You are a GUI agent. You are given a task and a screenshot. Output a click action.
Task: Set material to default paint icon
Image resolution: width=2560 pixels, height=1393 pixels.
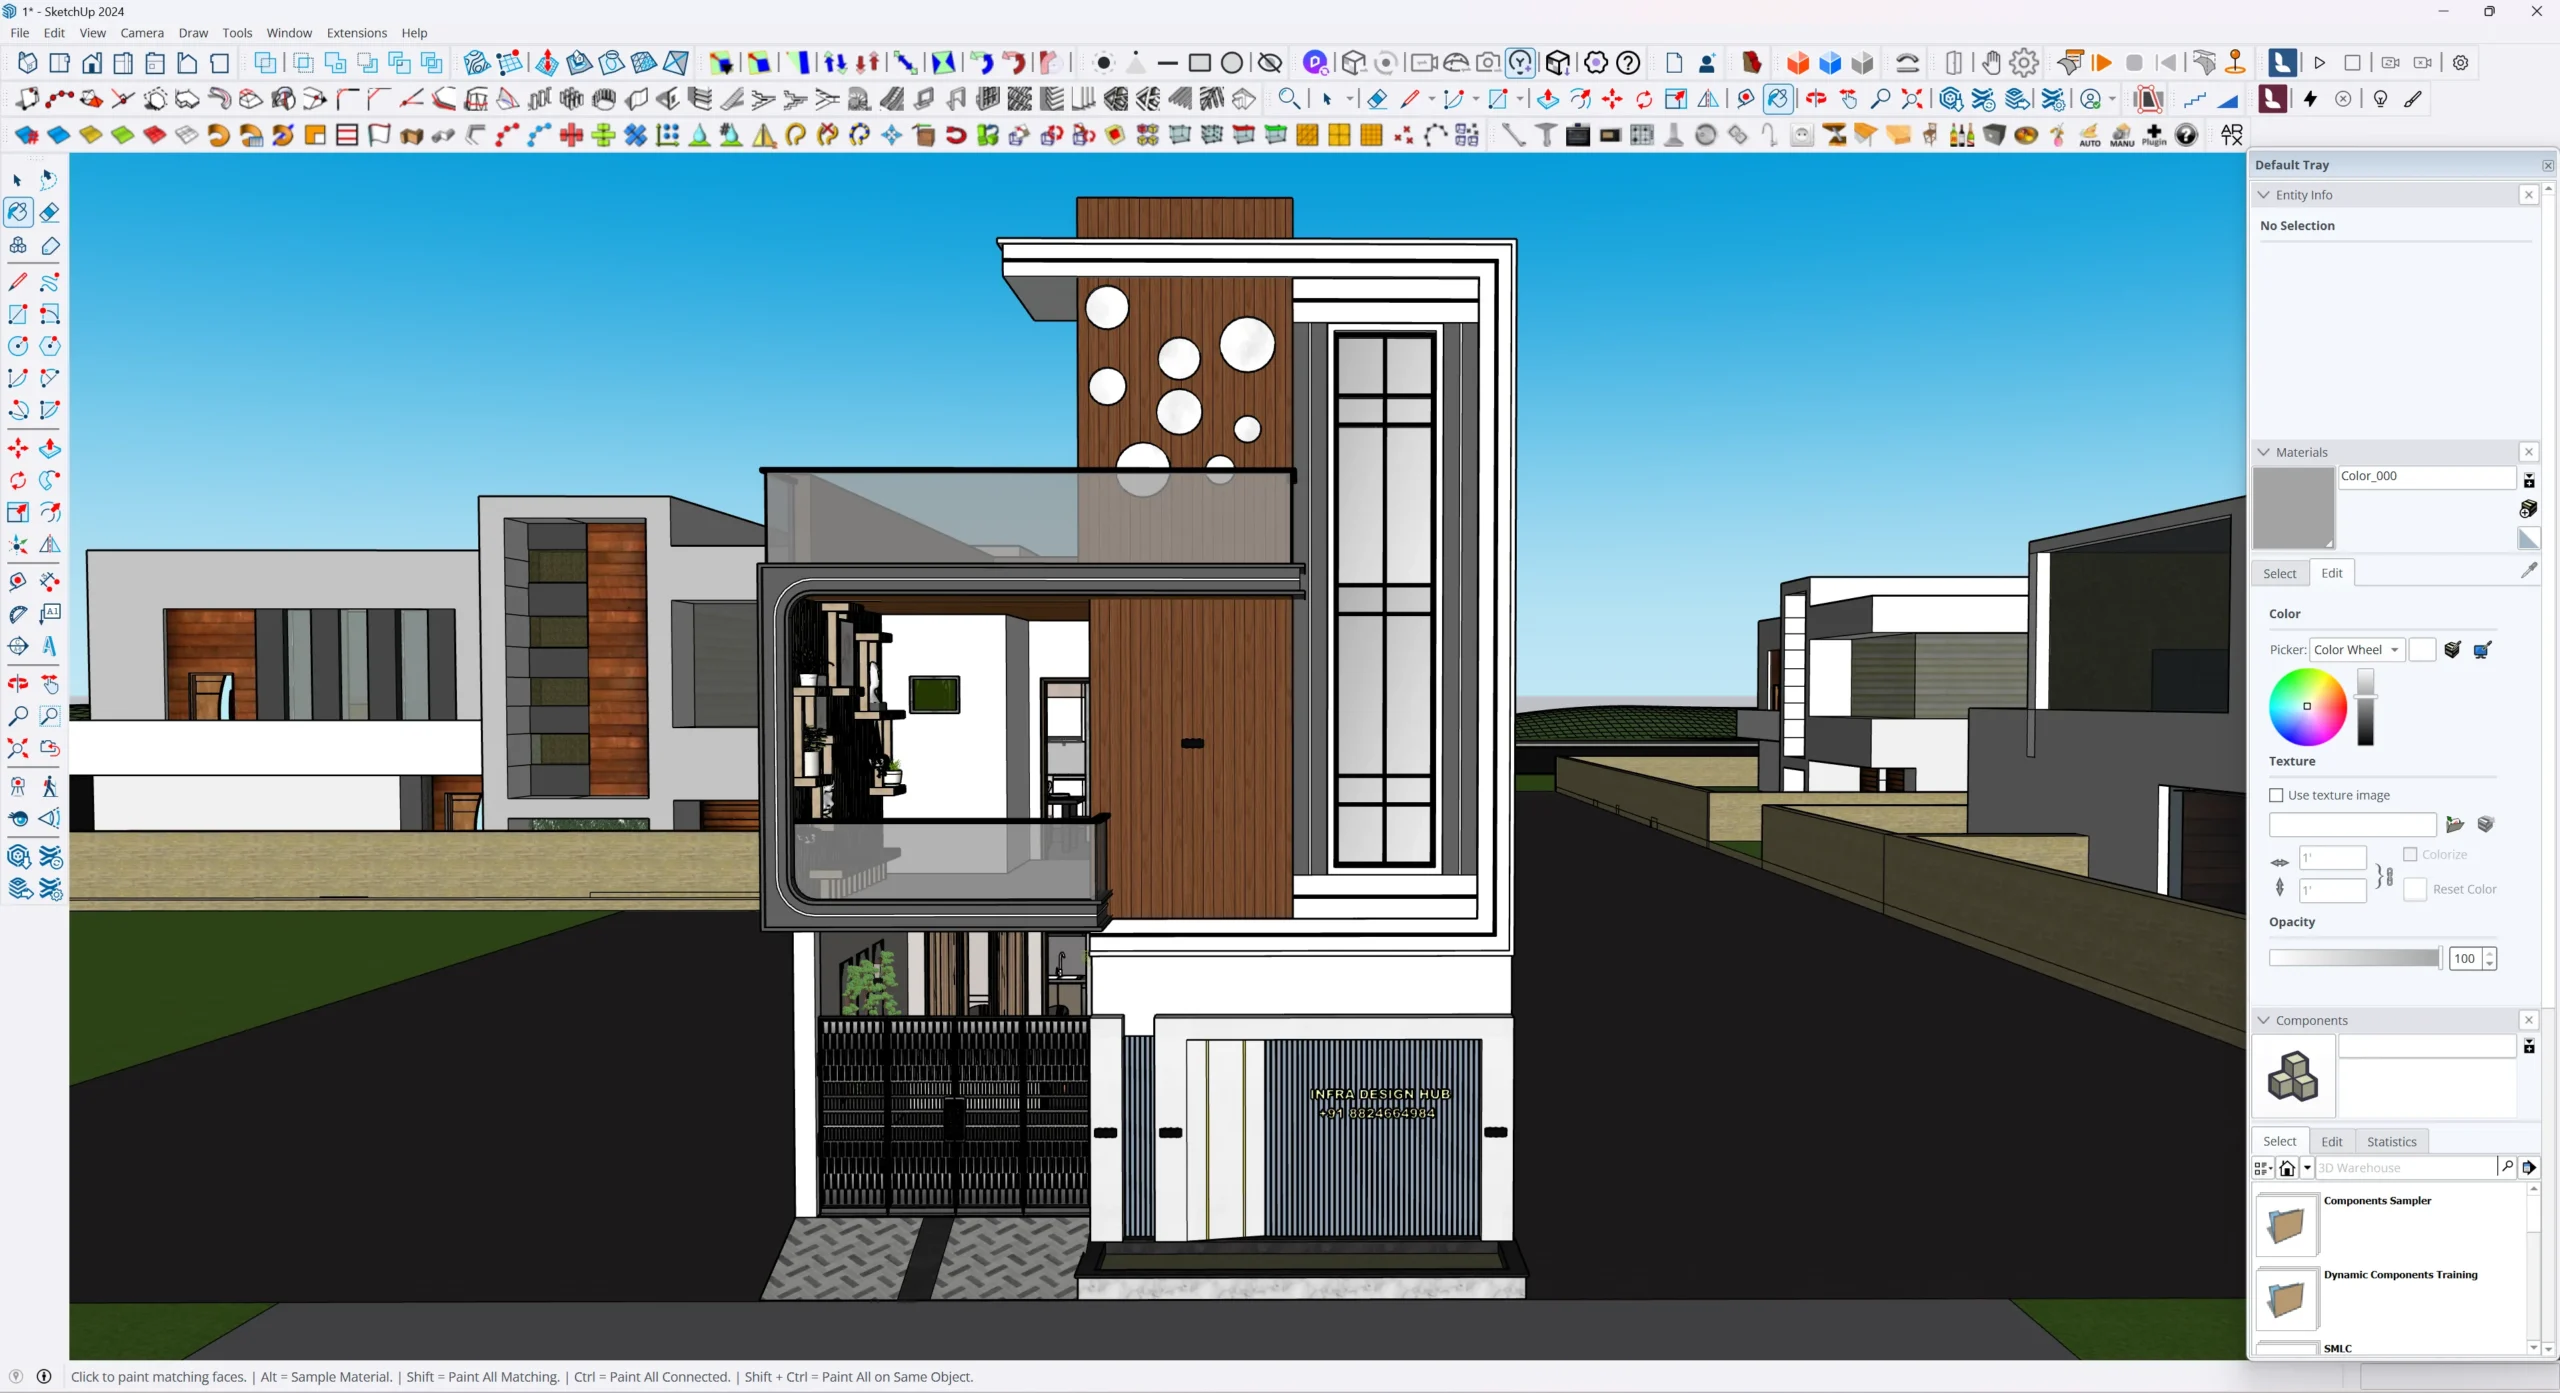pyautogui.click(x=2529, y=539)
